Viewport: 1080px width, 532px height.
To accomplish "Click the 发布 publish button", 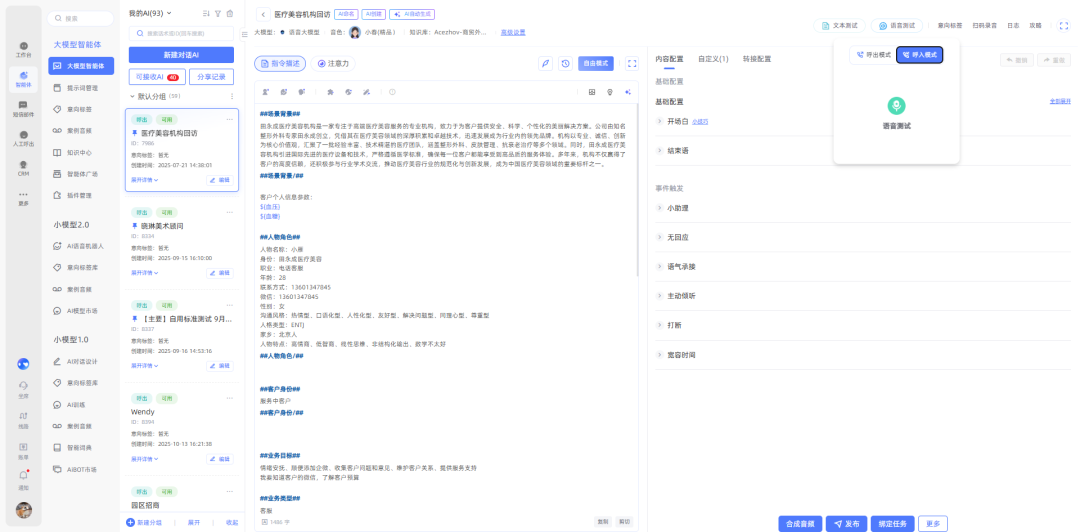I will tap(846, 523).
